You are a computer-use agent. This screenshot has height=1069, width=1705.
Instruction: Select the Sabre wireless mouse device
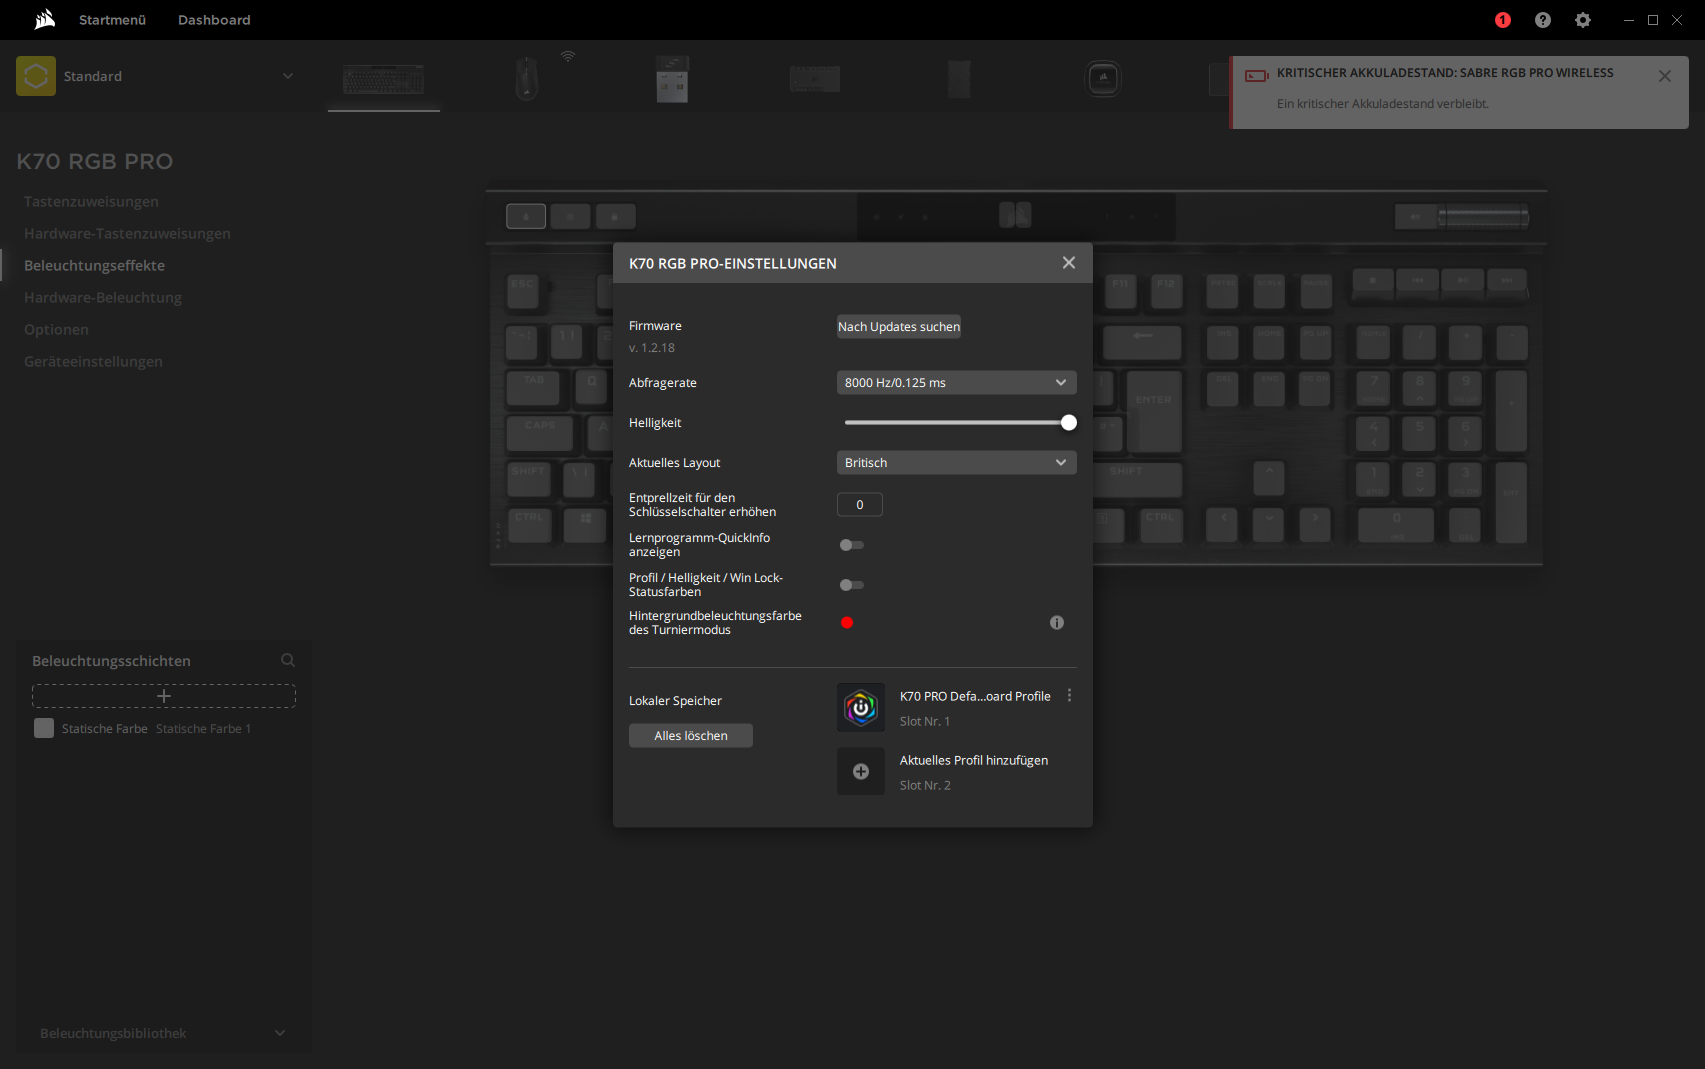(x=527, y=79)
